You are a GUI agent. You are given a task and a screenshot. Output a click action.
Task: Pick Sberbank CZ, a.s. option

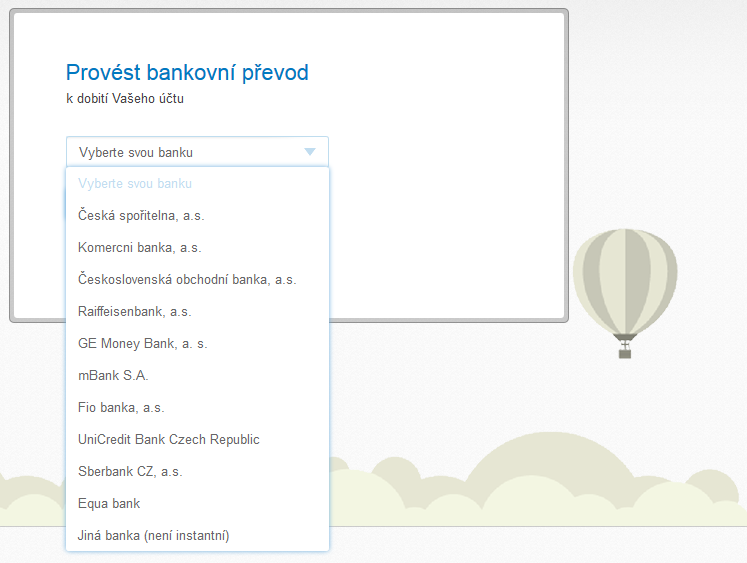coord(197,472)
